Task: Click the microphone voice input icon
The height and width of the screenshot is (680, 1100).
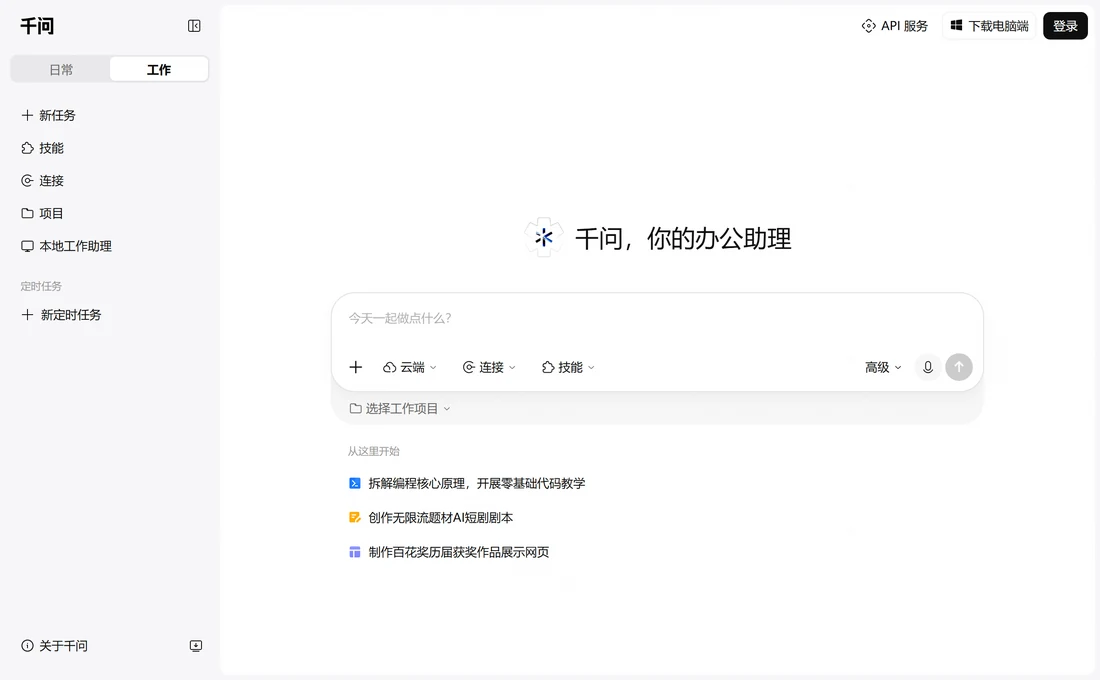Action: click(x=927, y=367)
